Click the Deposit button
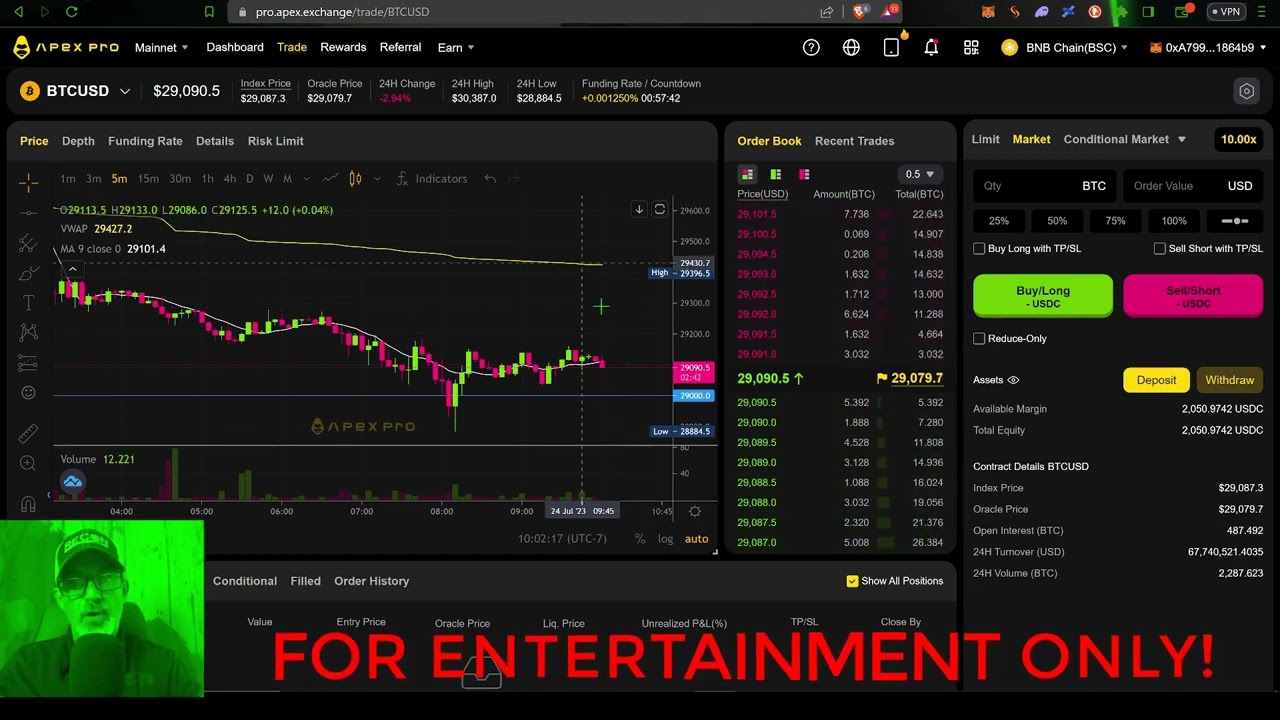1280x720 pixels. [1156, 380]
